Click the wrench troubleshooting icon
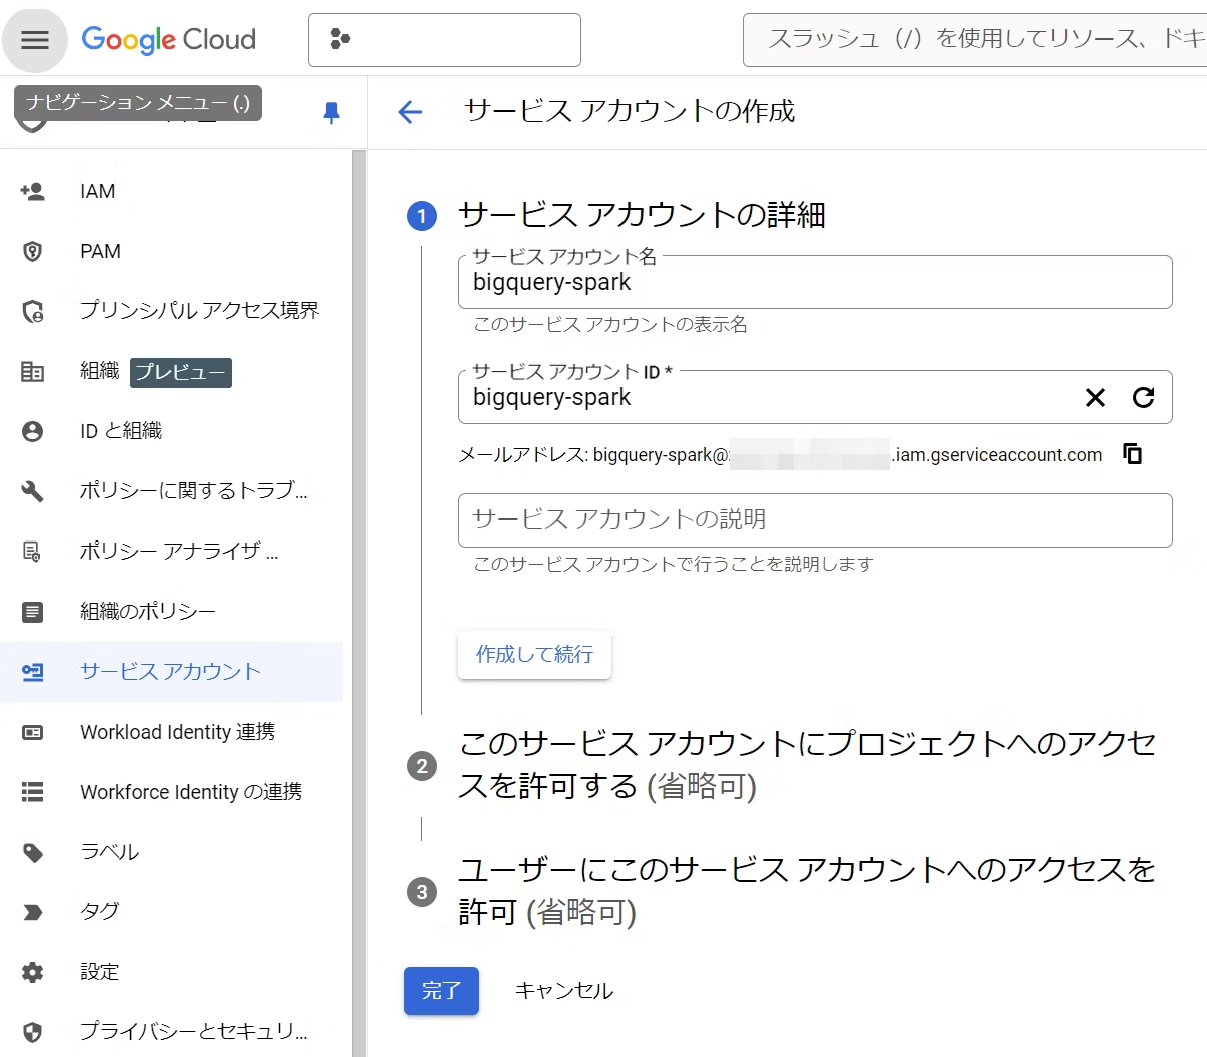Image resolution: width=1207 pixels, height=1057 pixels. [33, 491]
